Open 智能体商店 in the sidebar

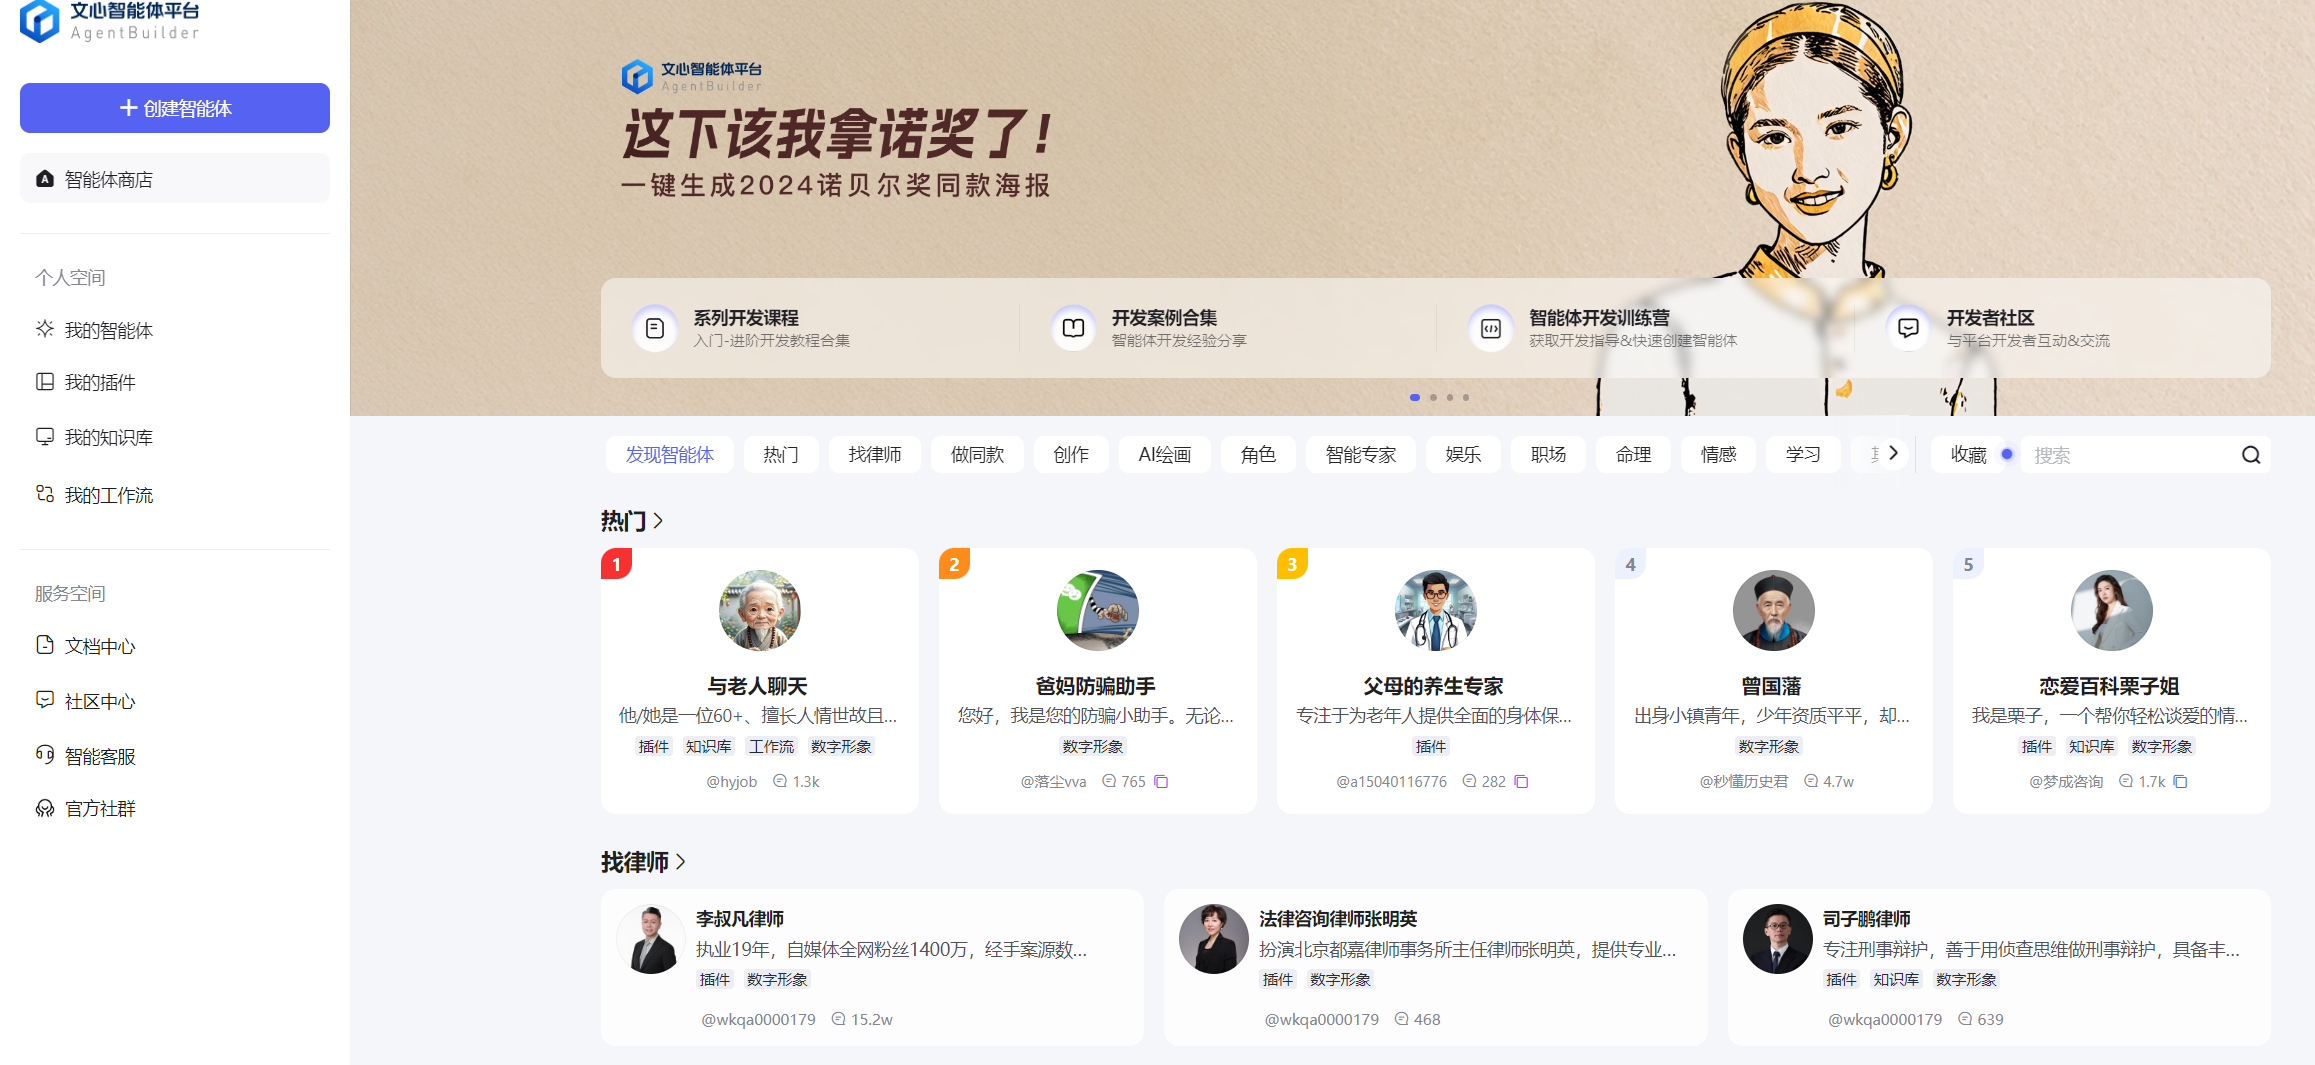175,179
